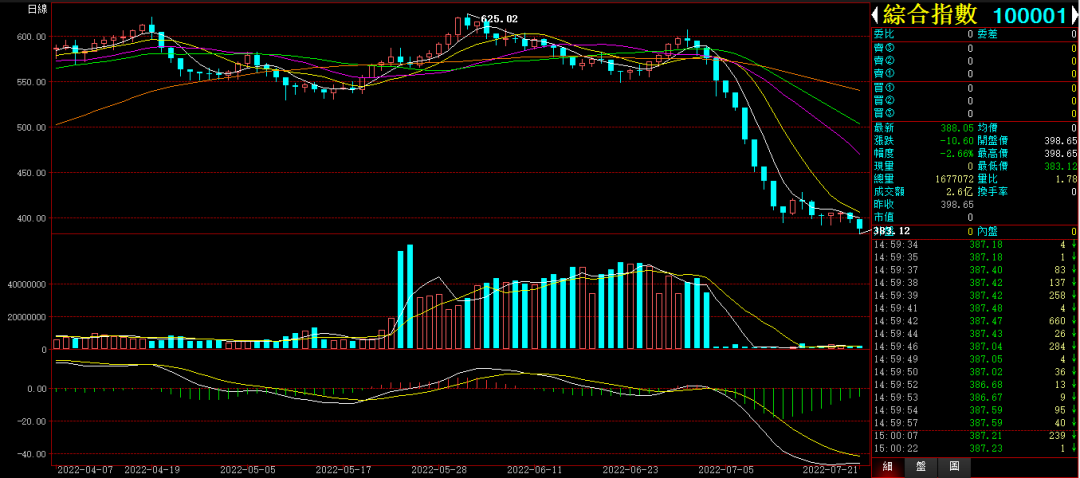
Task: Go to next stock with right arrow
Action: coord(1074,14)
